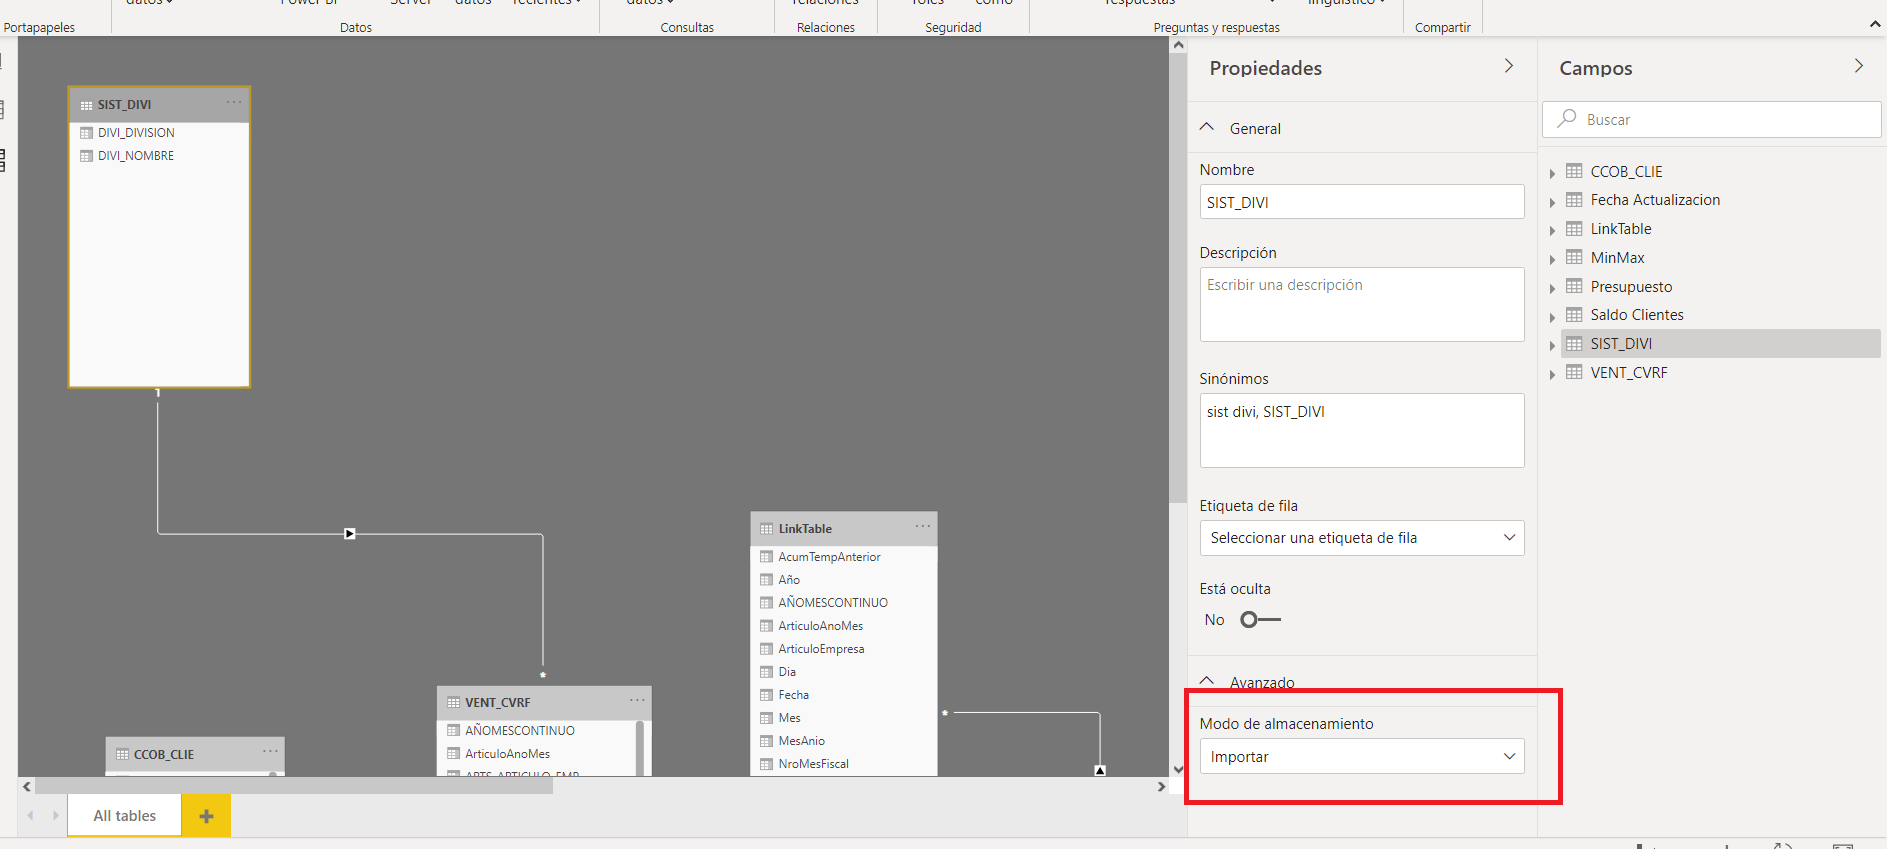The height and width of the screenshot is (849, 1887).
Task: Click the scroll-right arrow of the diagram
Action: pos(1161,787)
